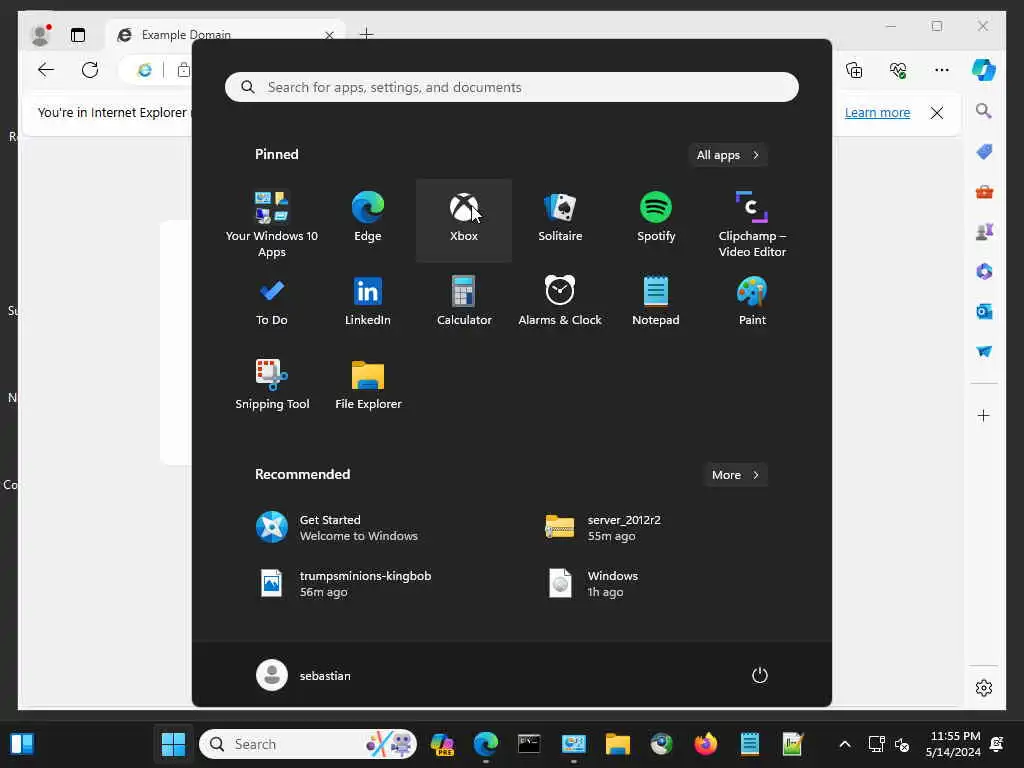Open File Explorer from pinned apps
The image size is (1024, 768).
click(368, 385)
